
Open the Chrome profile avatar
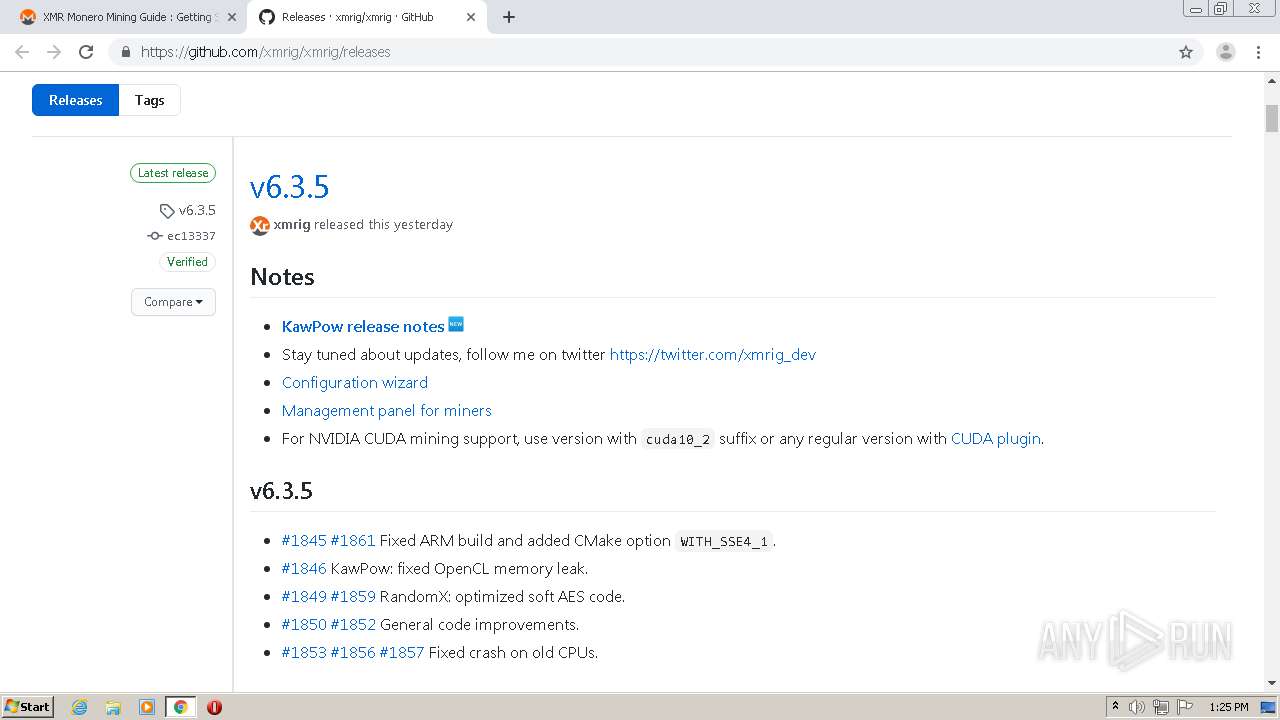1226,52
